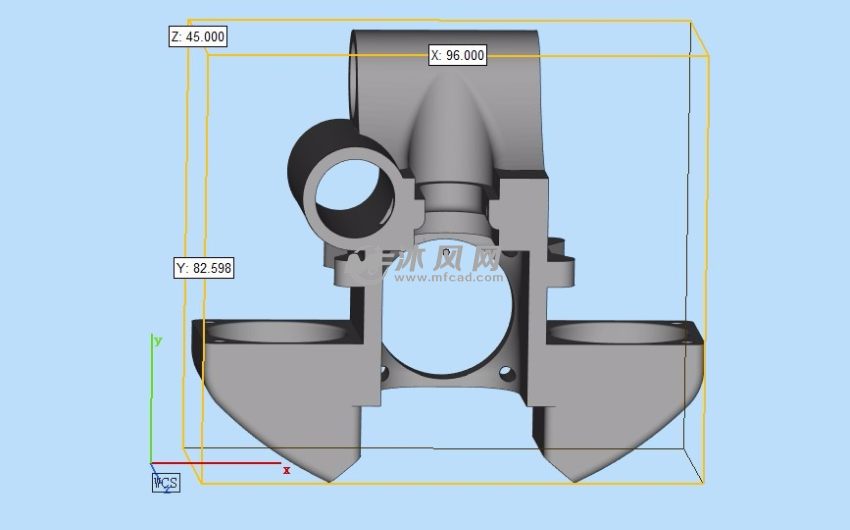850x530 pixels.
Task: Click the top horizontal cylinder of the model
Action: (445, 45)
